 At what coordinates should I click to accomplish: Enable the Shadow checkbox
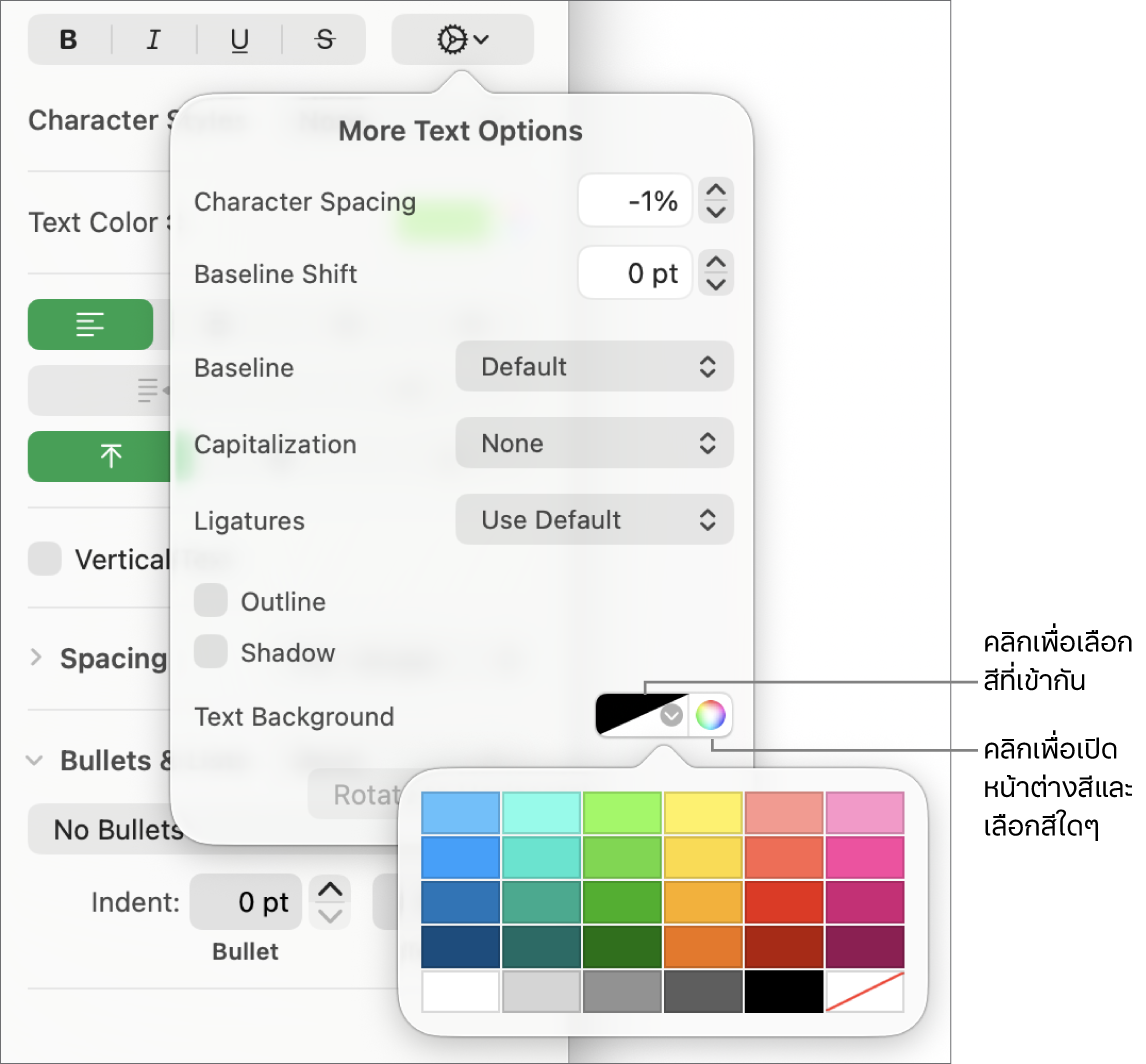pos(211,652)
